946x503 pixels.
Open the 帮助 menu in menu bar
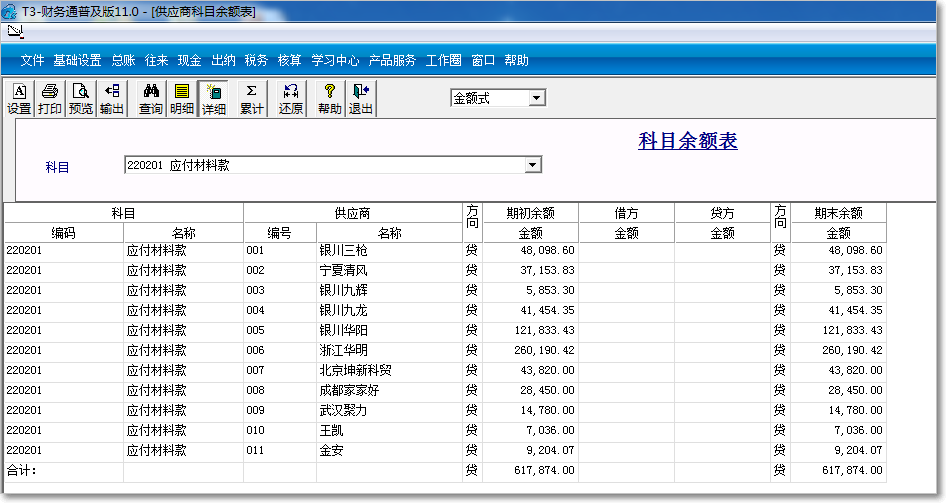click(x=516, y=60)
